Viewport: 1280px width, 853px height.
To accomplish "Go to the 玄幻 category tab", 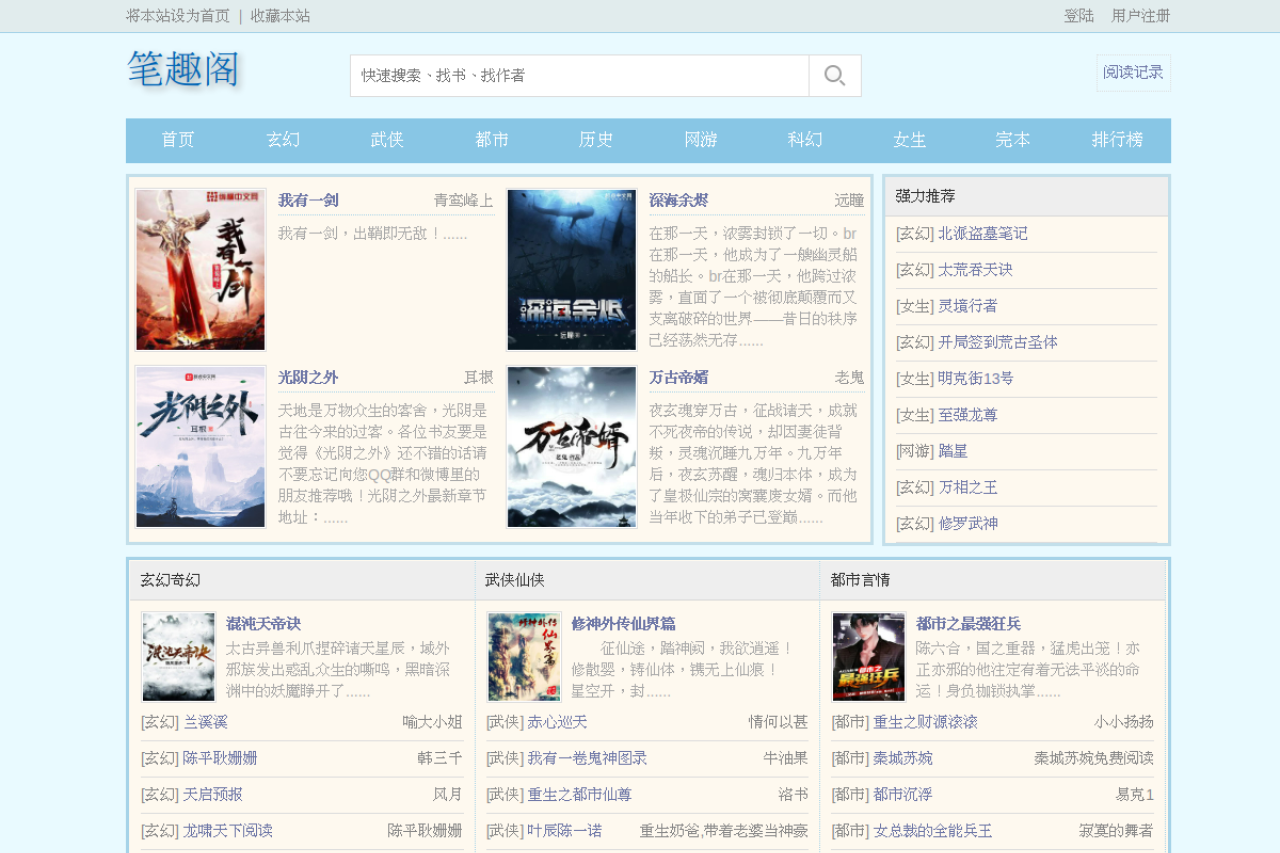I will click(283, 140).
